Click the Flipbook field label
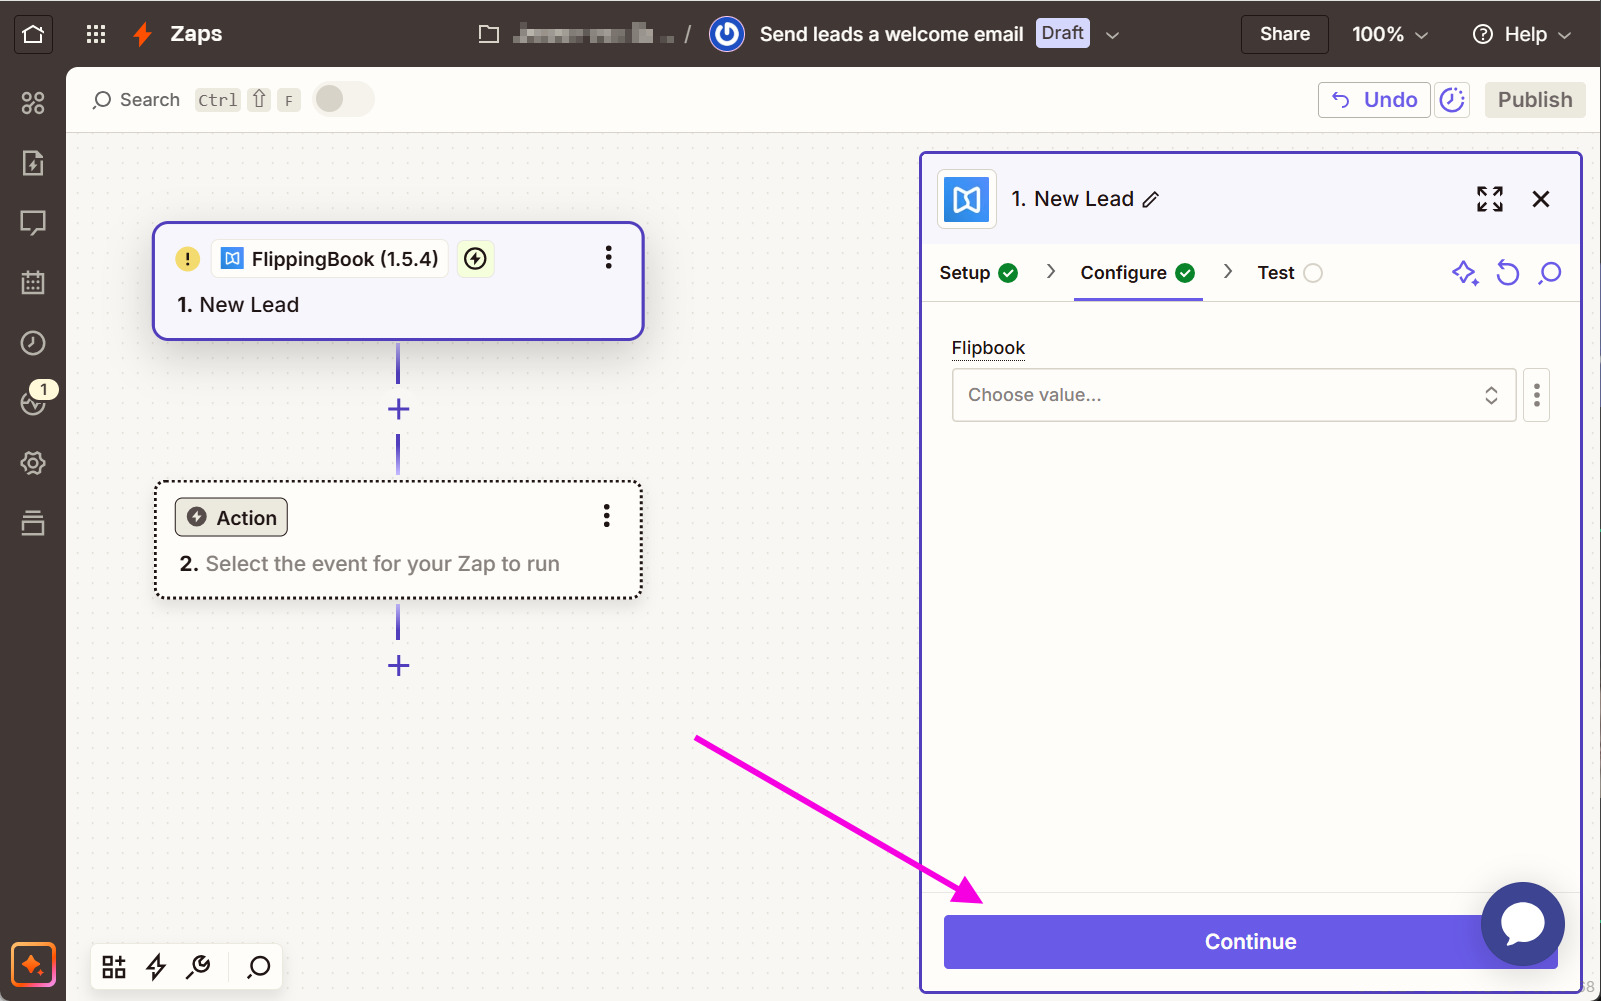This screenshot has height=1001, width=1601. pos(988,348)
